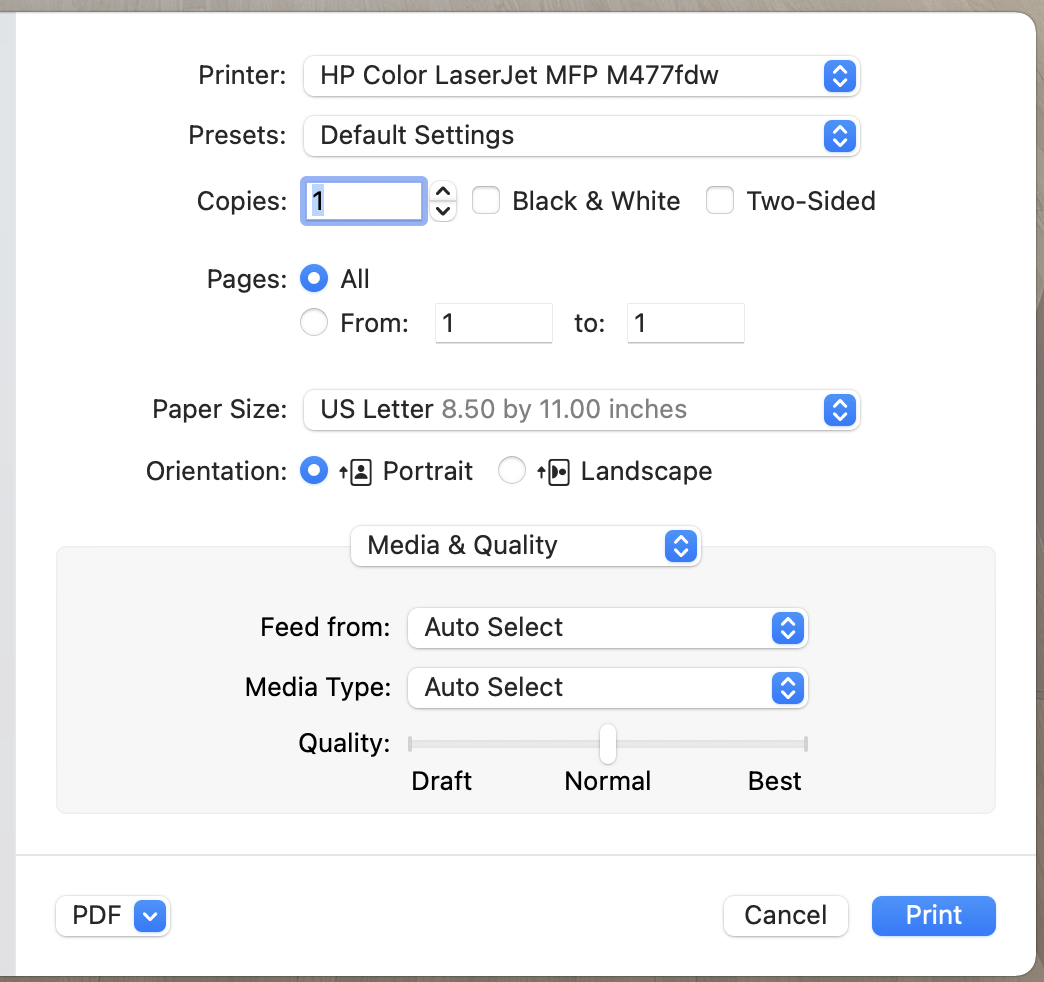Enable the Black & White checkbox
Screen dimensions: 1044x982
tap(486, 201)
